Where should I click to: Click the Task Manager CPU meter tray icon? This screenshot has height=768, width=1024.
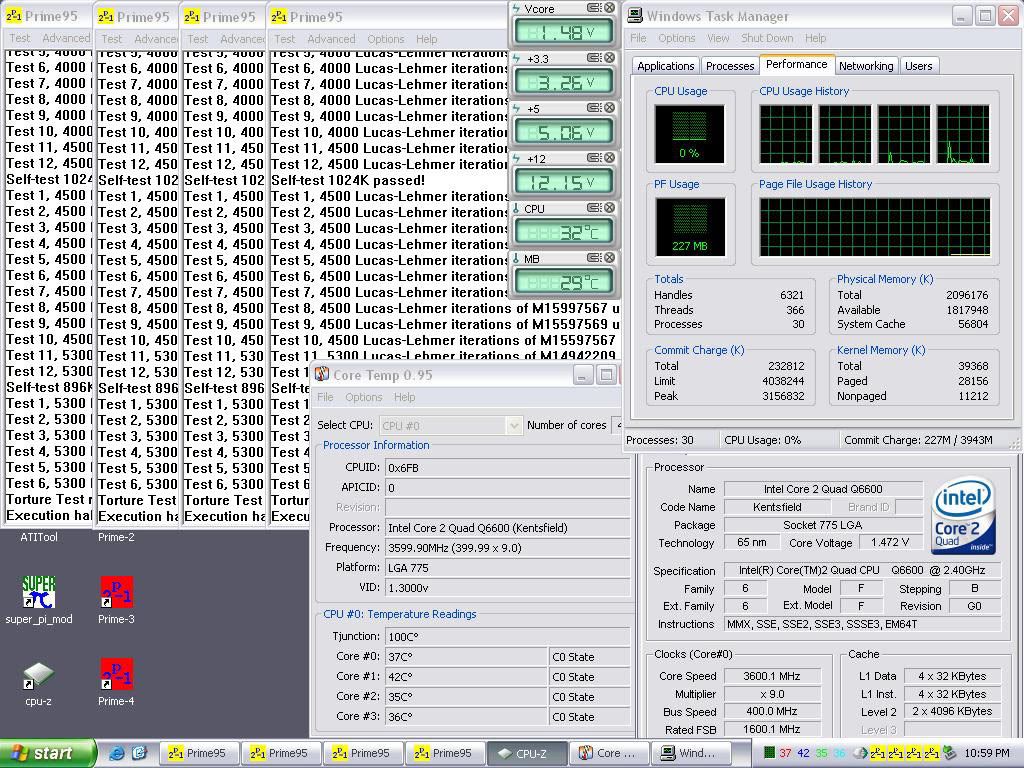[x=769, y=753]
